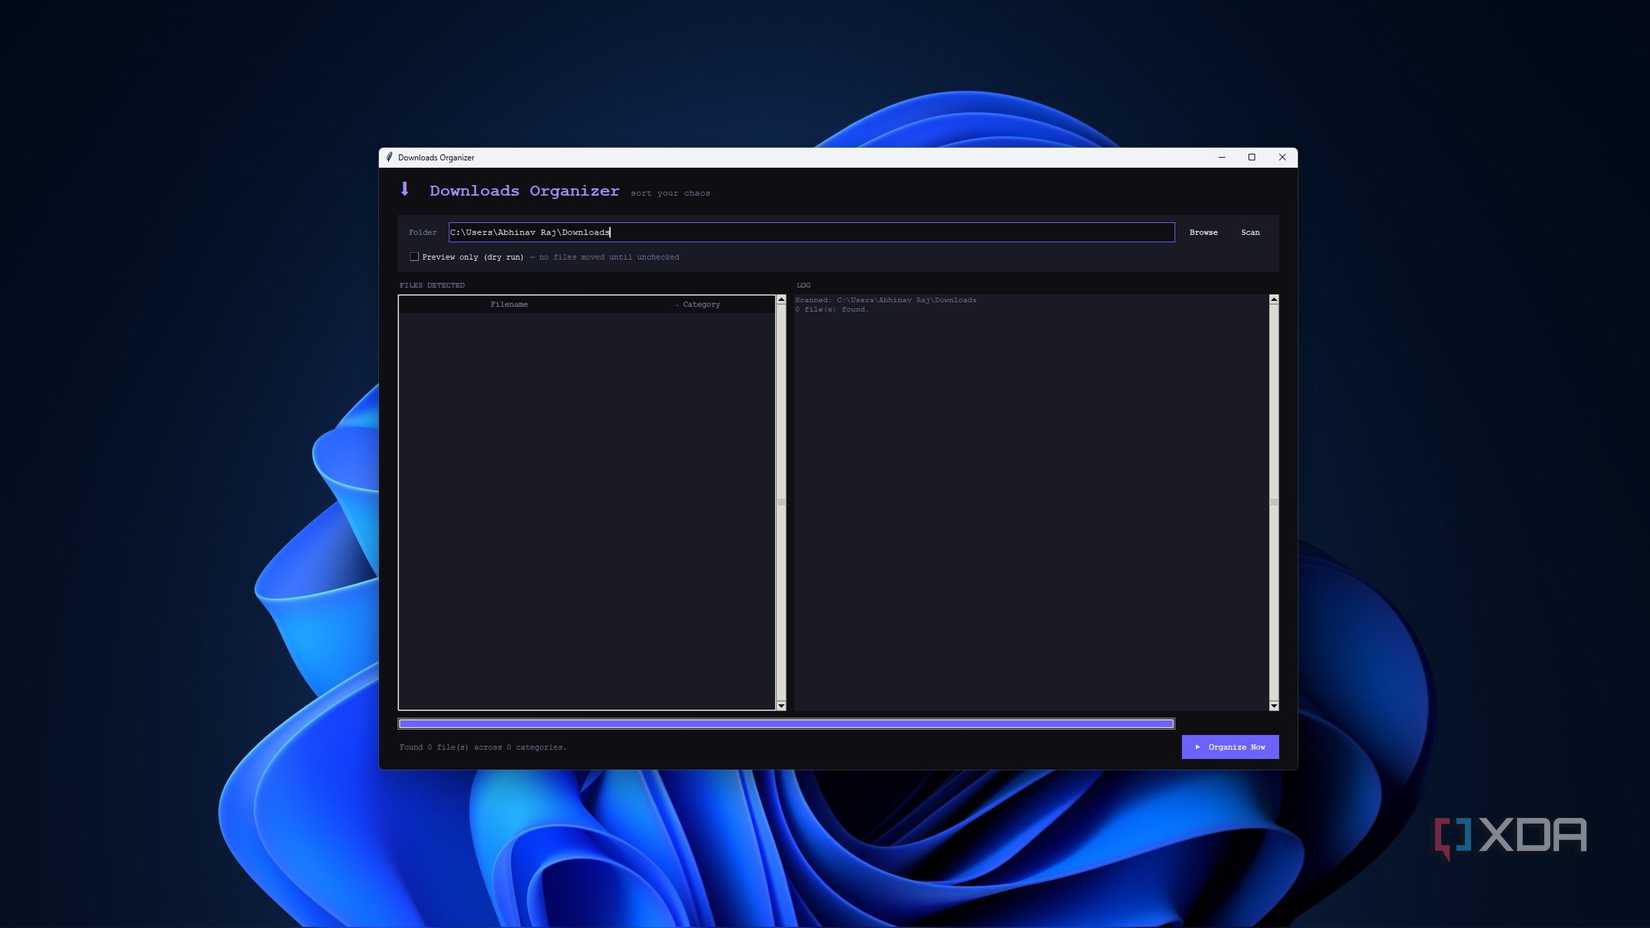The image size is (1650, 928).
Task: Click the log panel scrollbar down arrow
Action: click(1274, 706)
